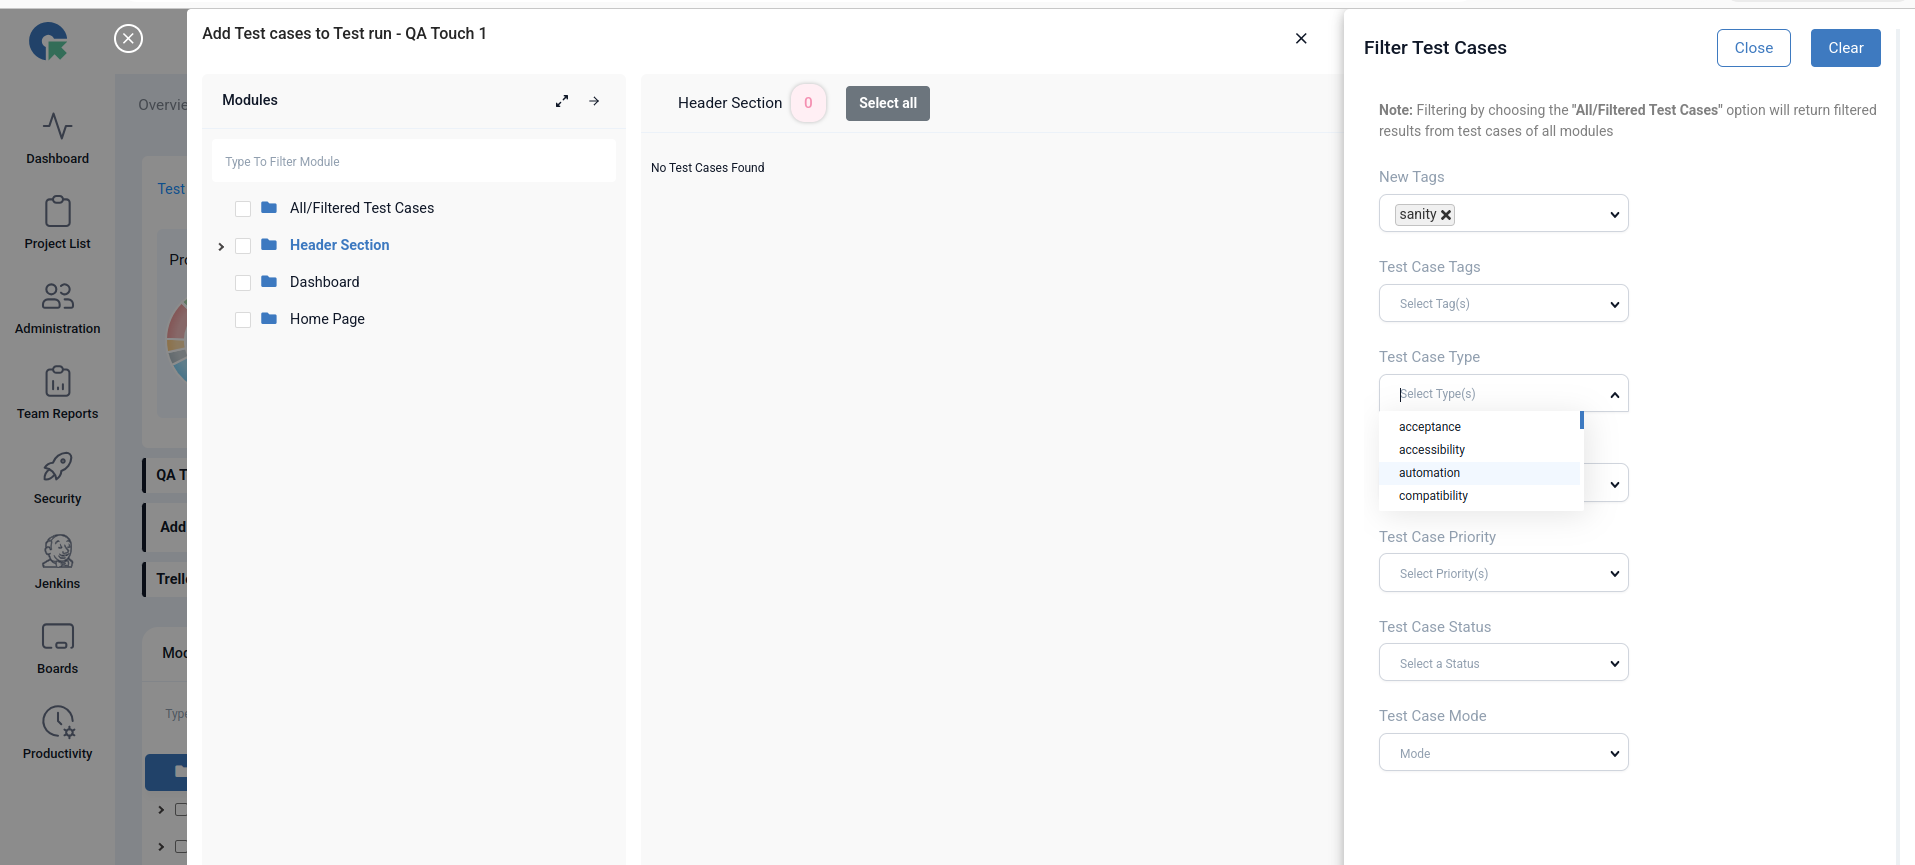
Task: Check the All/Filtered Test Cases checkbox
Action: click(x=243, y=209)
